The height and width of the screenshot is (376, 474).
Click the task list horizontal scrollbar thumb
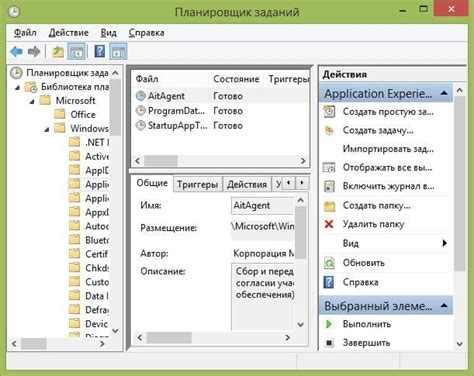tap(161, 161)
